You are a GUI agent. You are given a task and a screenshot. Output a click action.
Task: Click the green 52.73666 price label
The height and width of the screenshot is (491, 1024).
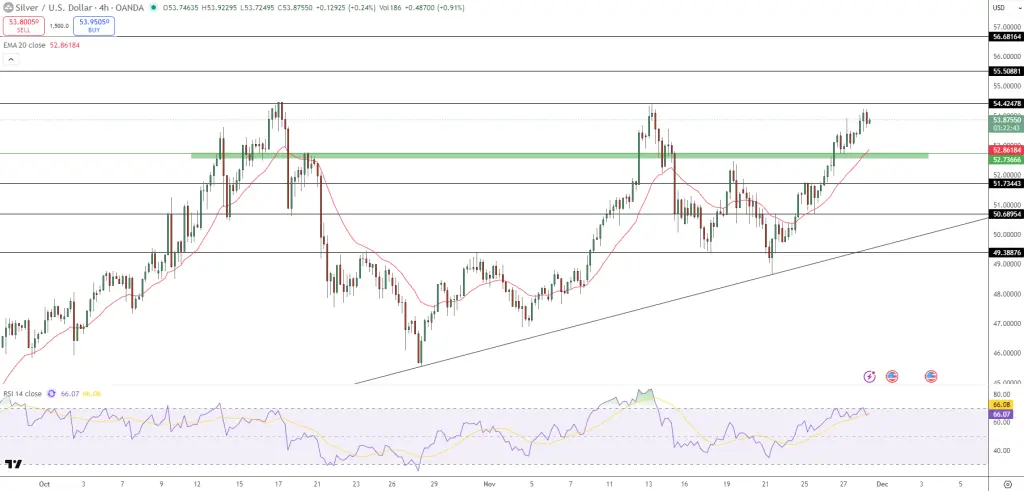(1006, 159)
